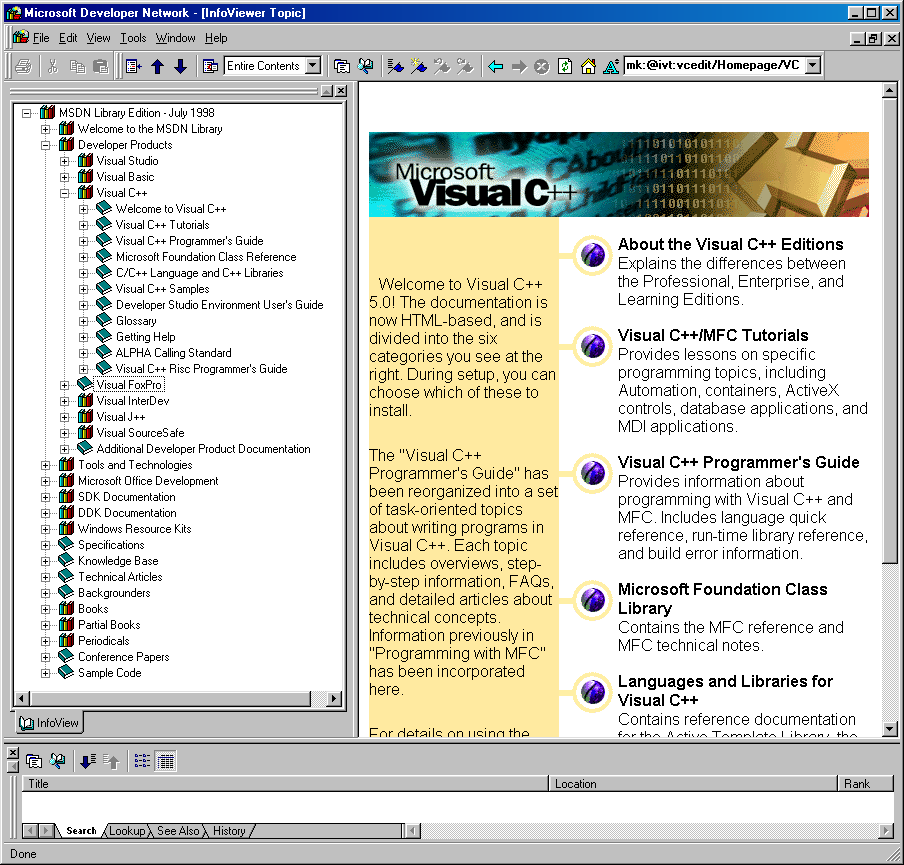Click the sphere icon beside Microsoft Foundation Class Library
The image size is (904, 865).
593,599
